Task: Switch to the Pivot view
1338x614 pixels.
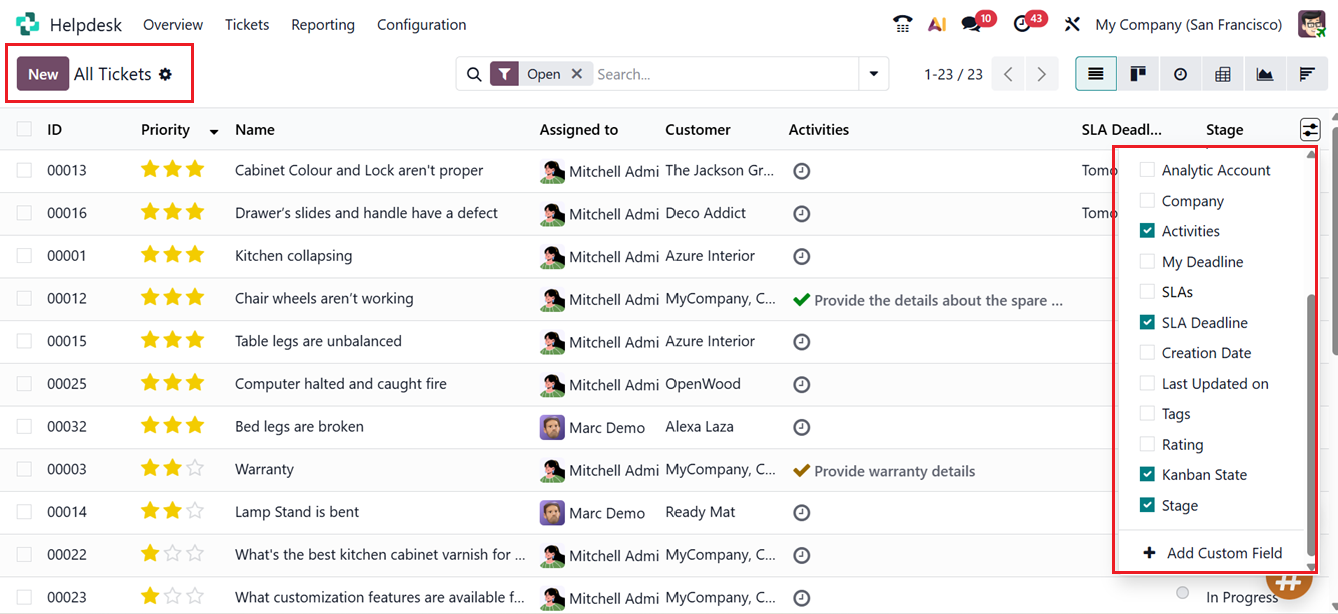Action: click(x=1222, y=73)
